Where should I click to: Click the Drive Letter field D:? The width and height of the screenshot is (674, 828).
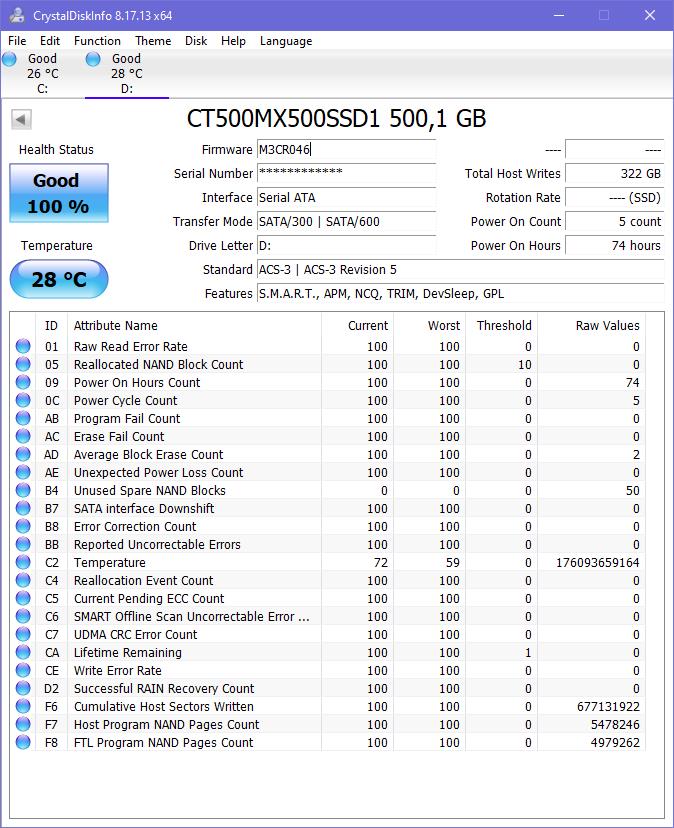pyautogui.click(x=347, y=246)
